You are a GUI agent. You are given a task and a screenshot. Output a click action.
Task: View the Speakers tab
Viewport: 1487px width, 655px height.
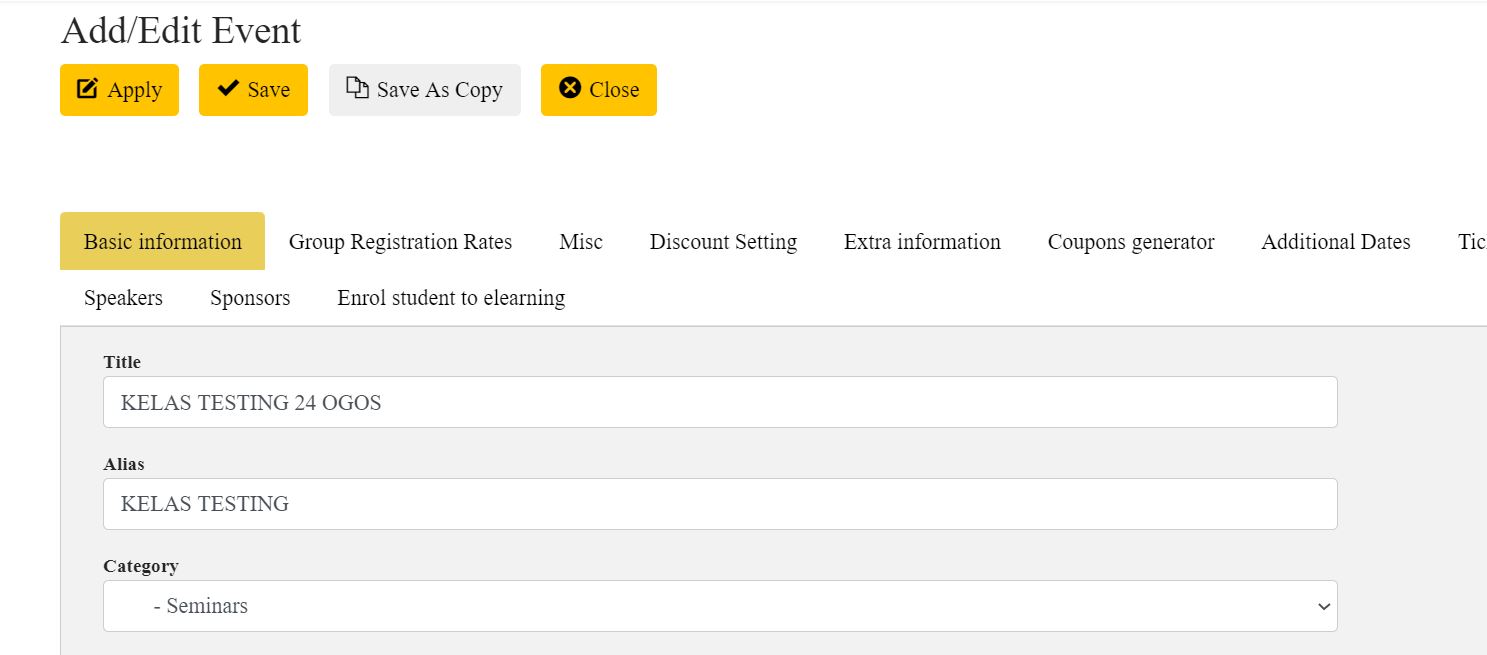(x=123, y=298)
